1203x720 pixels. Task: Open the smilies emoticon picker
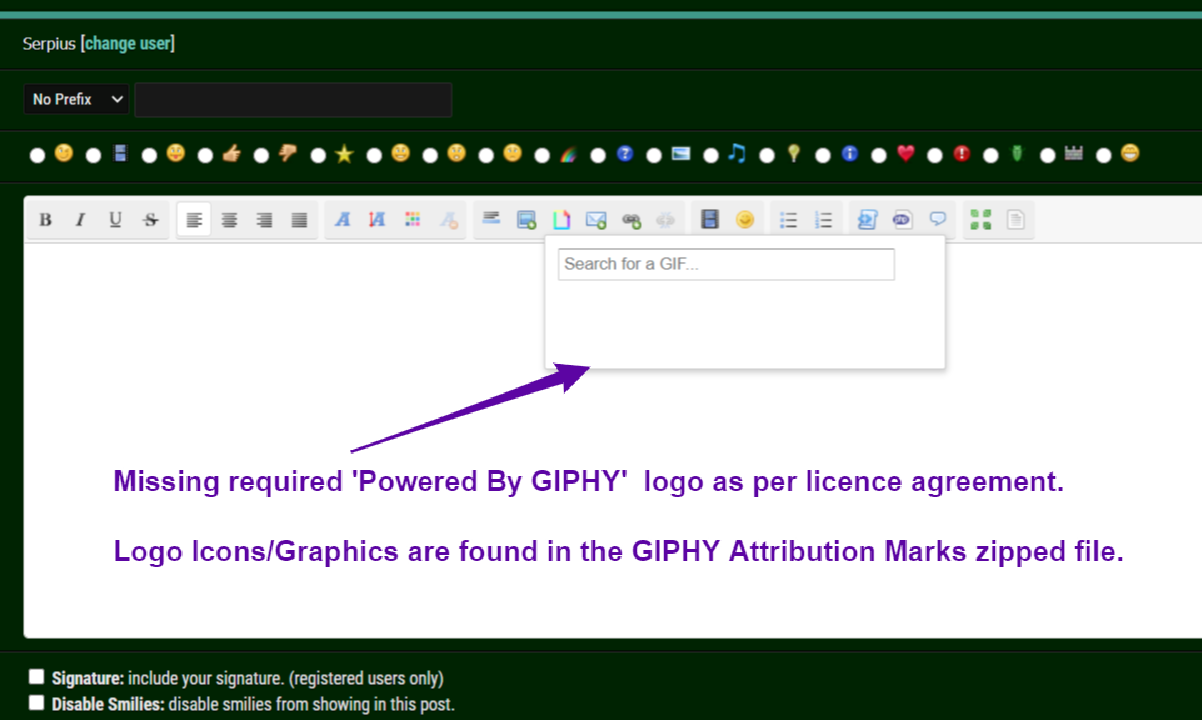click(745, 220)
